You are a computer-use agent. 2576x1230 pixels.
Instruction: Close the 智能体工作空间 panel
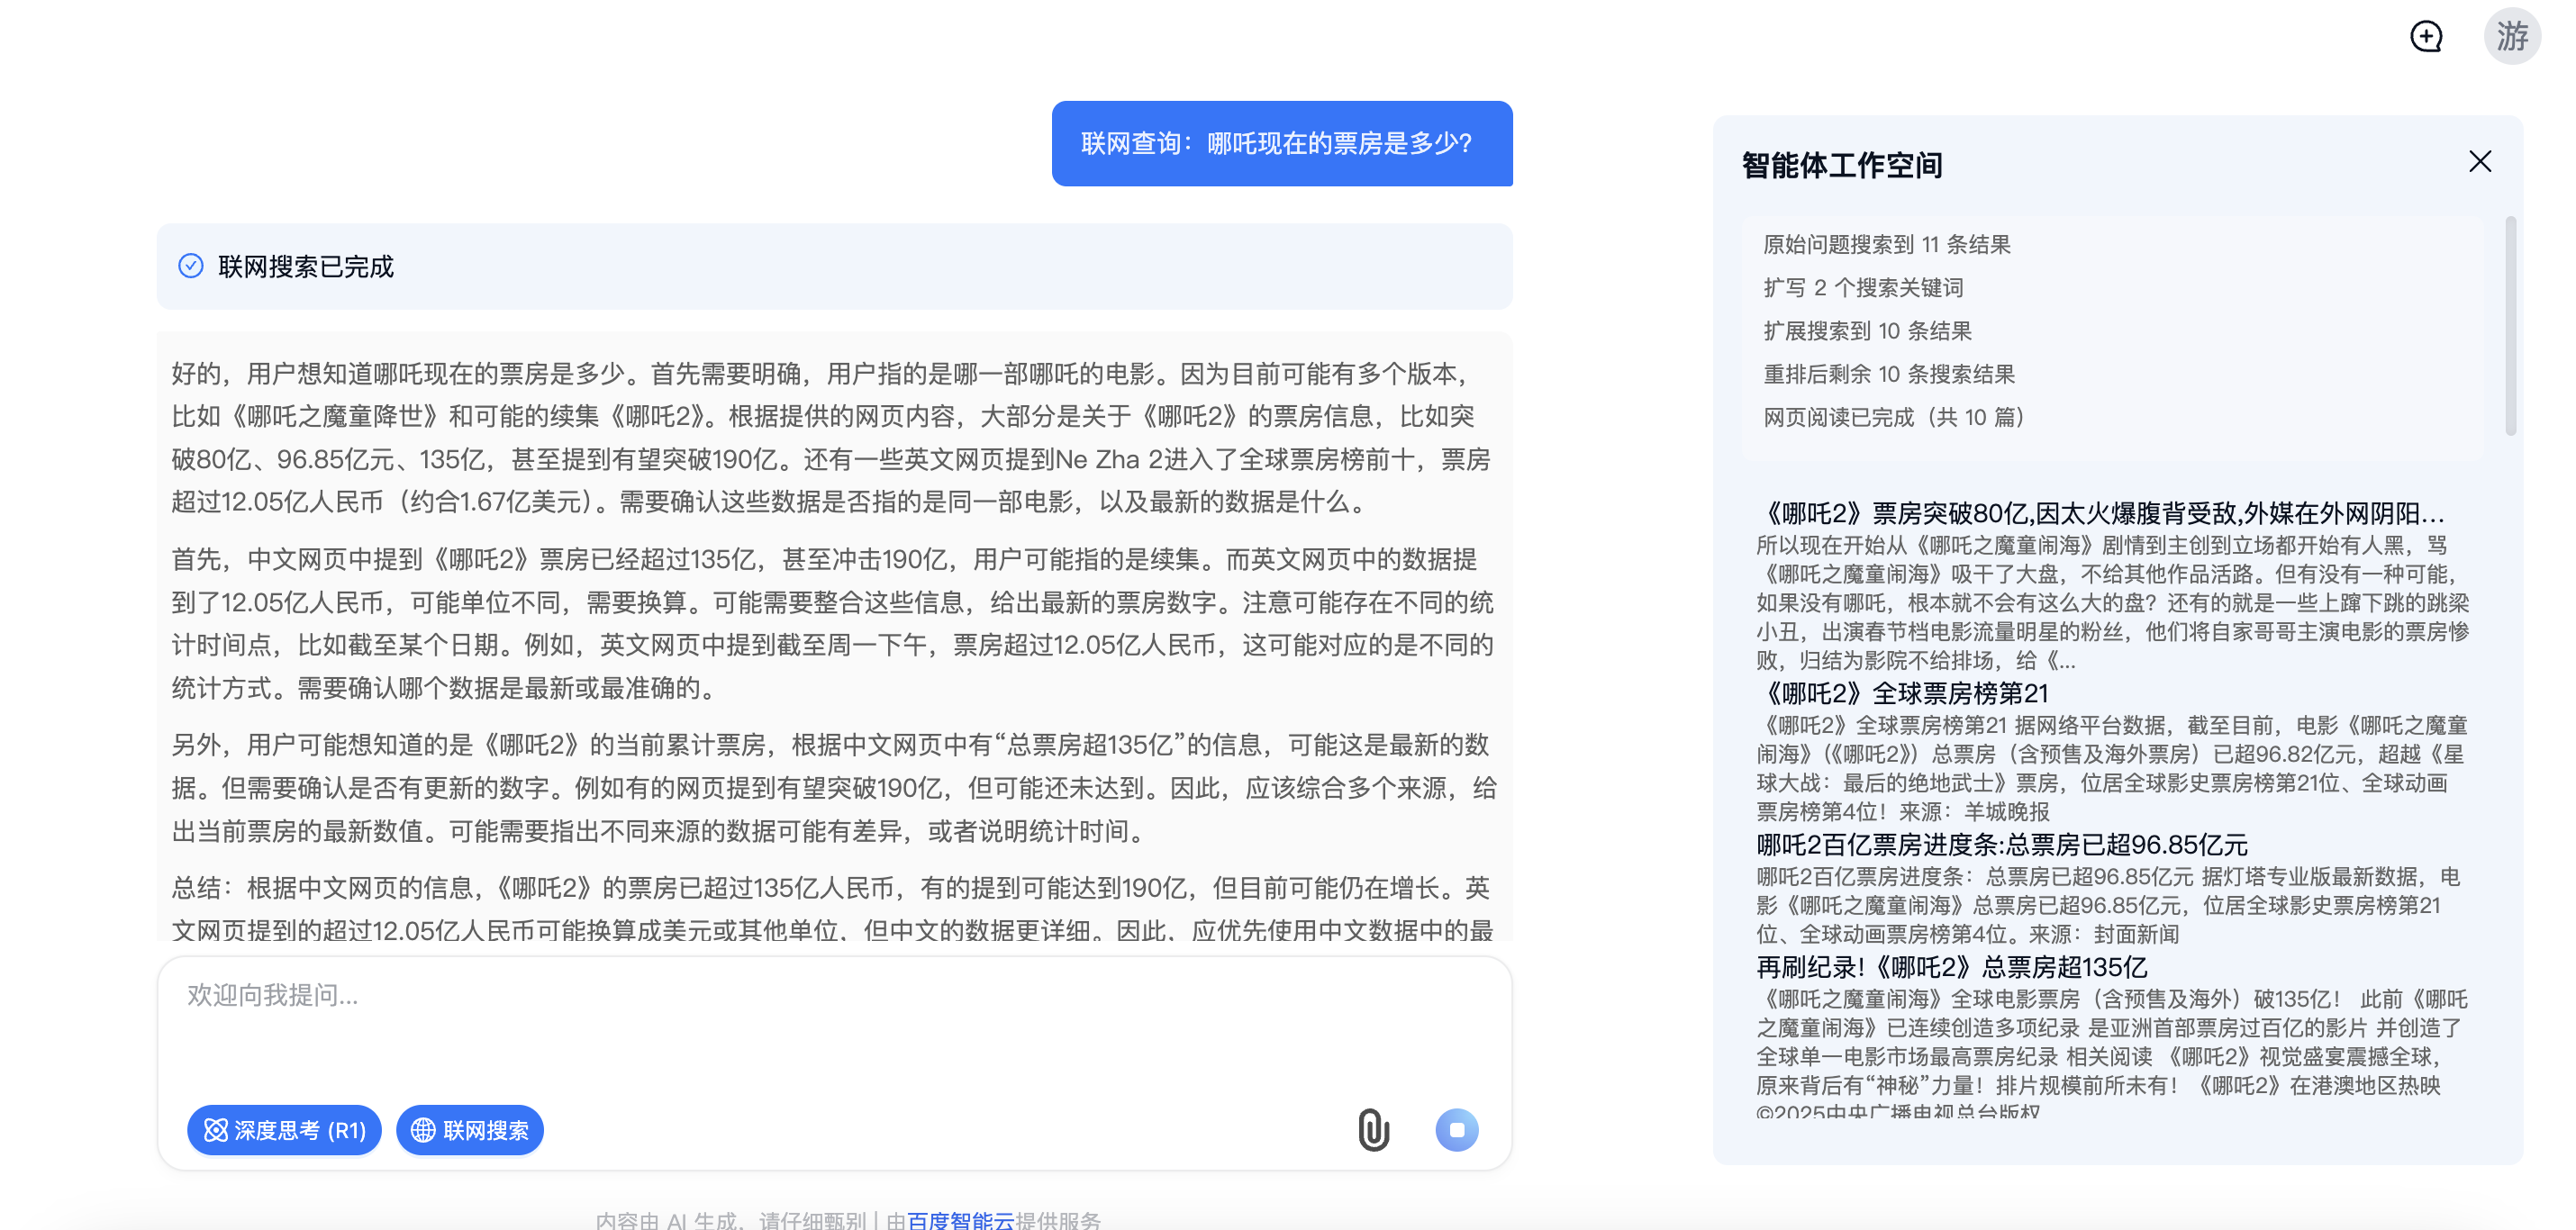click(2480, 161)
